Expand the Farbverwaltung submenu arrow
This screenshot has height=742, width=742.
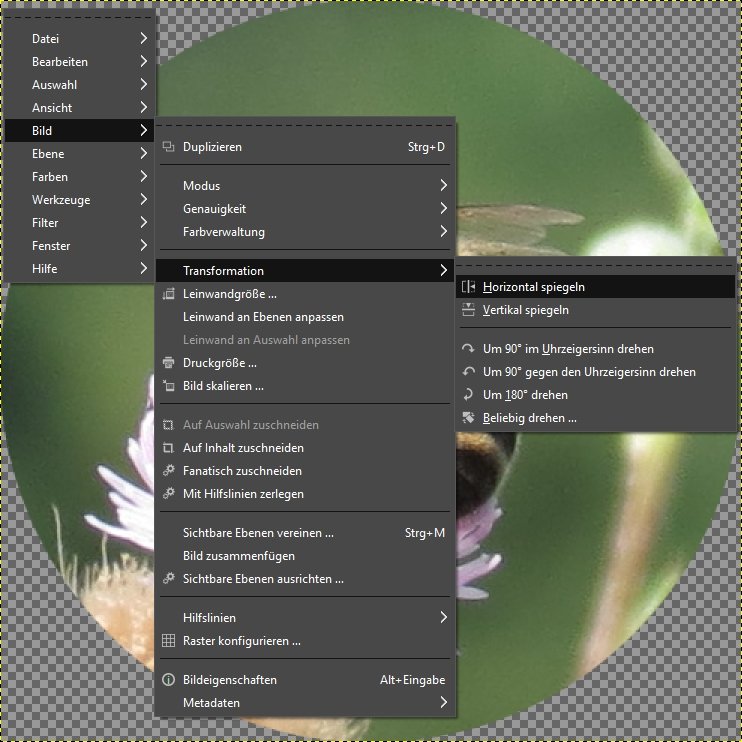click(x=443, y=232)
